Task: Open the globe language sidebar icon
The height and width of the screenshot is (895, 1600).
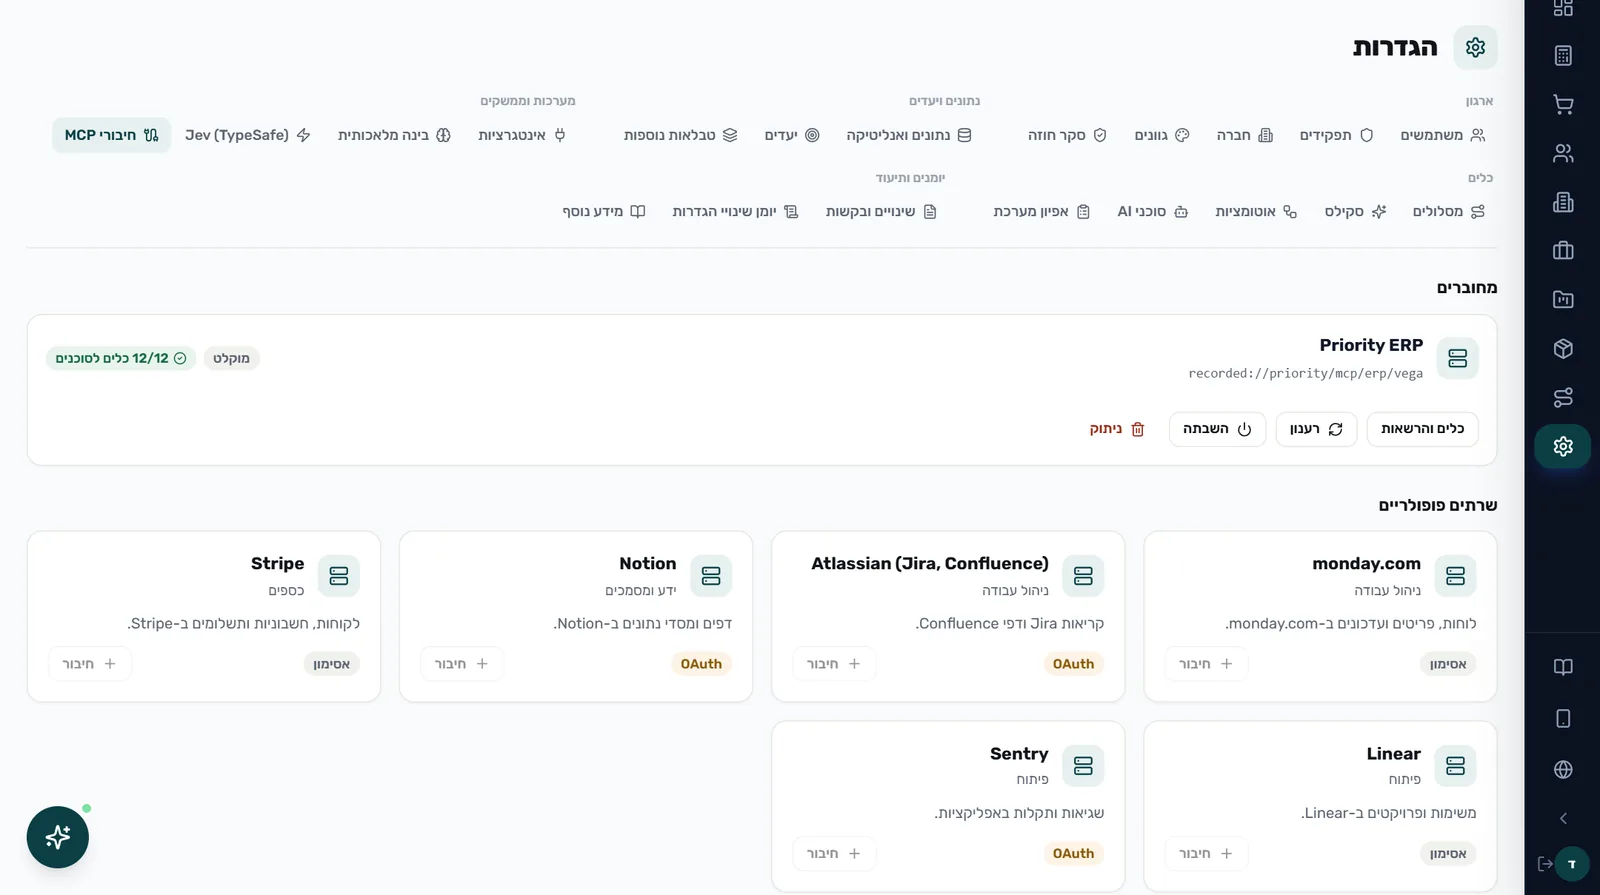Action: point(1563,769)
